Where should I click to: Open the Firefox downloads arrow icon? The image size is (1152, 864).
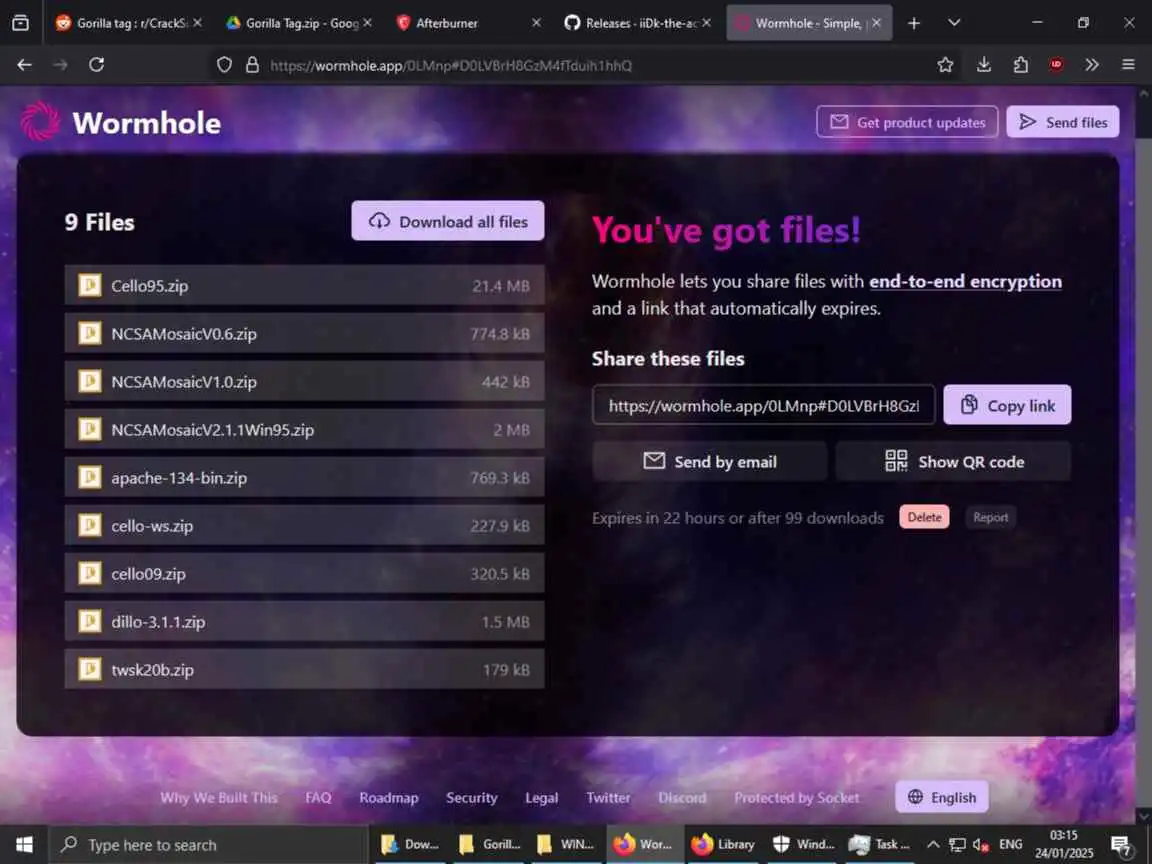[984, 65]
